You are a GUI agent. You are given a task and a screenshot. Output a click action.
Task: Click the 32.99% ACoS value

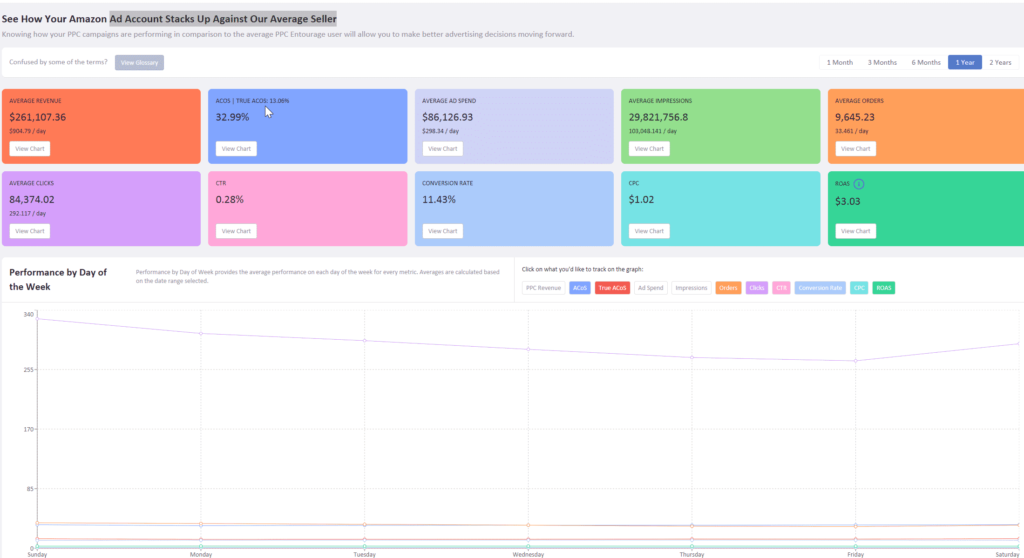coord(232,118)
